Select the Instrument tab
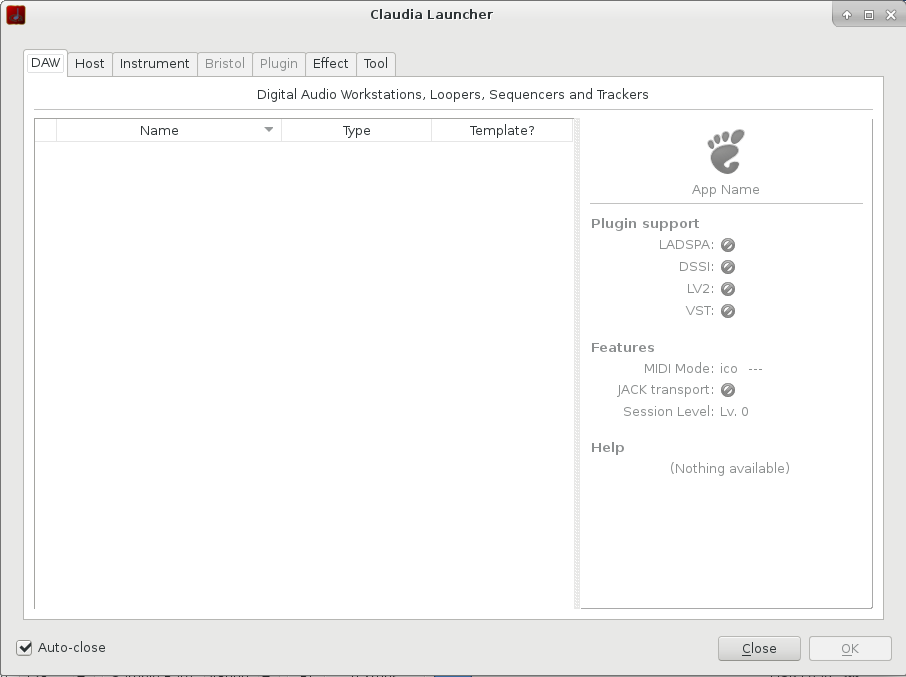 point(154,64)
